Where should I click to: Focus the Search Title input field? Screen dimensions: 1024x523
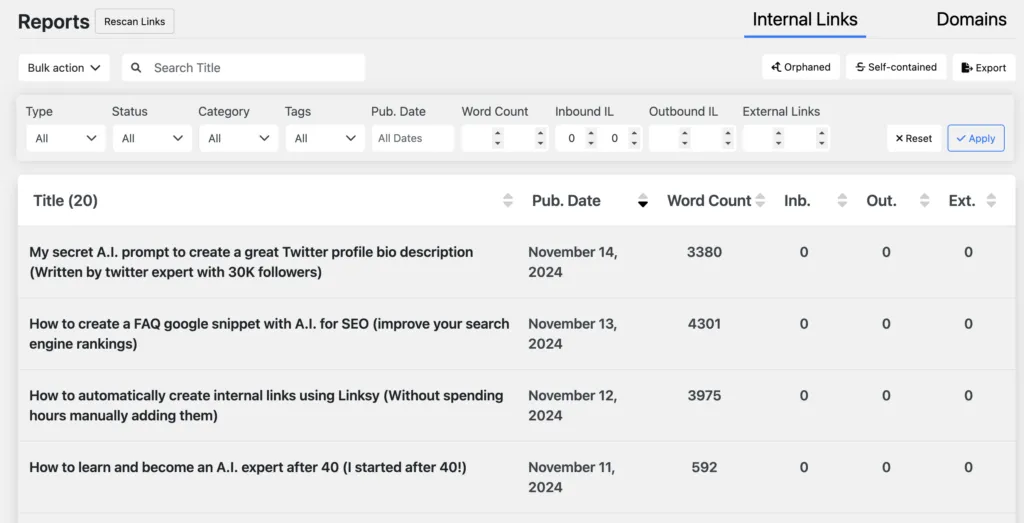click(x=255, y=68)
